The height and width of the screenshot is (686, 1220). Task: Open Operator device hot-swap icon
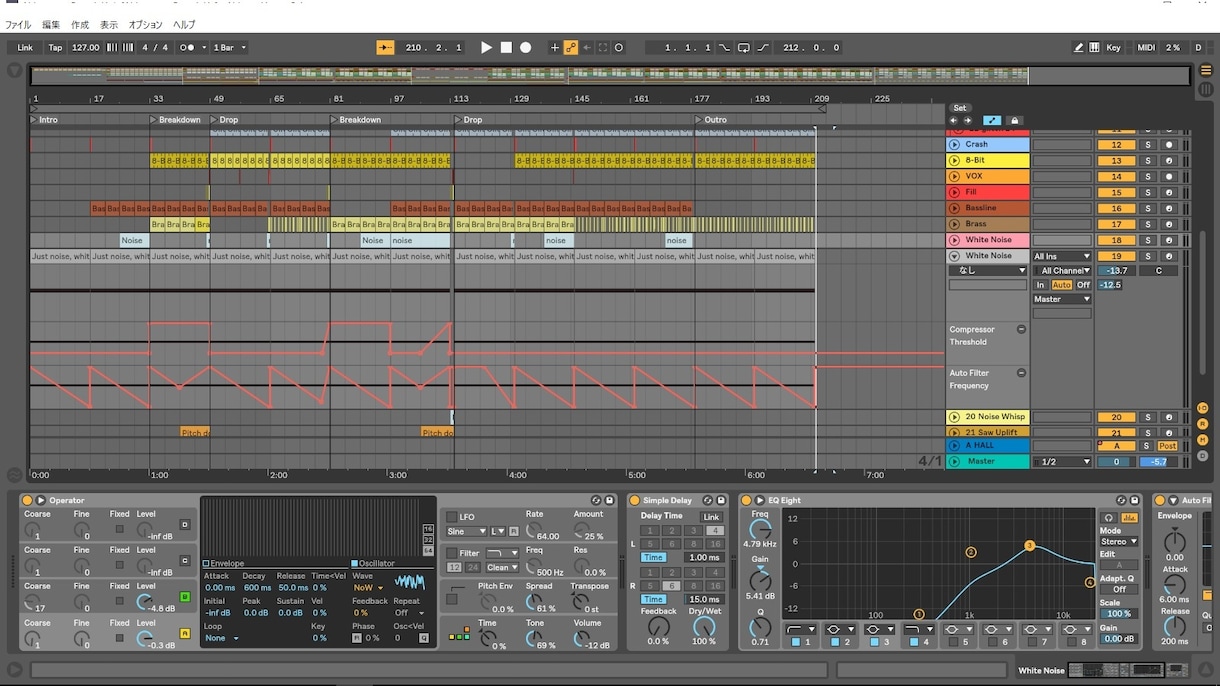pos(596,500)
